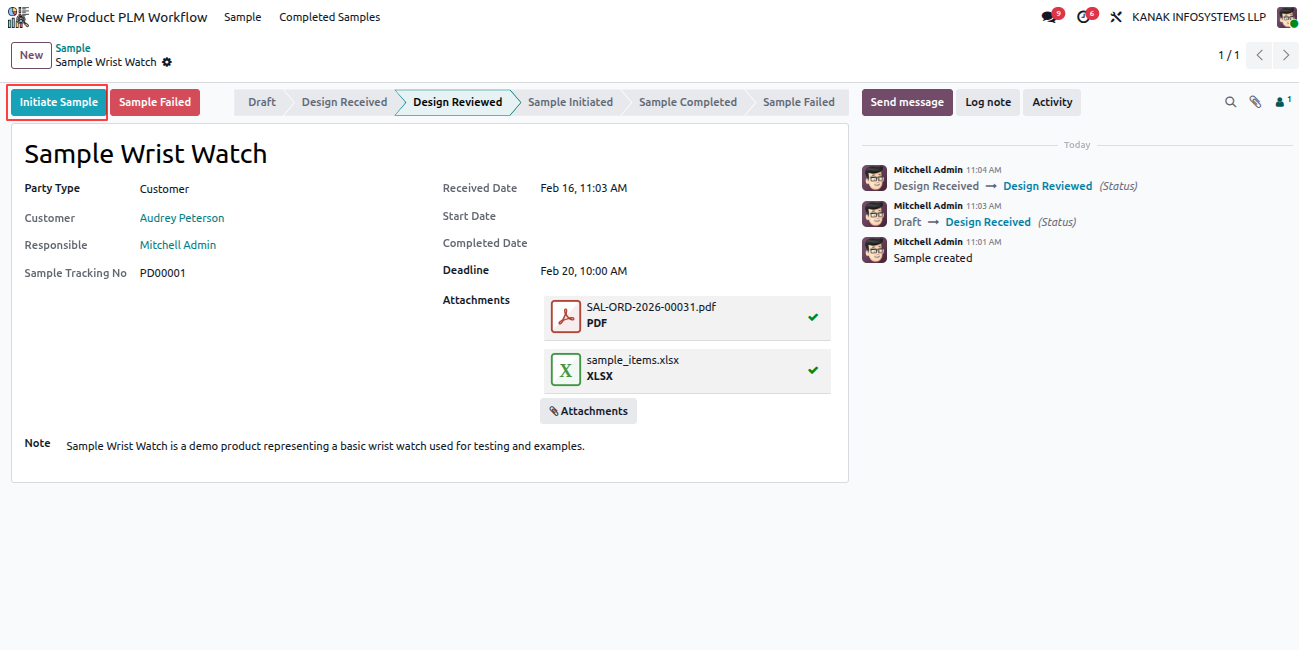Open responsible Mitchell Admin link
The width and height of the screenshot is (1299, 650).
(x=178, y=245)
